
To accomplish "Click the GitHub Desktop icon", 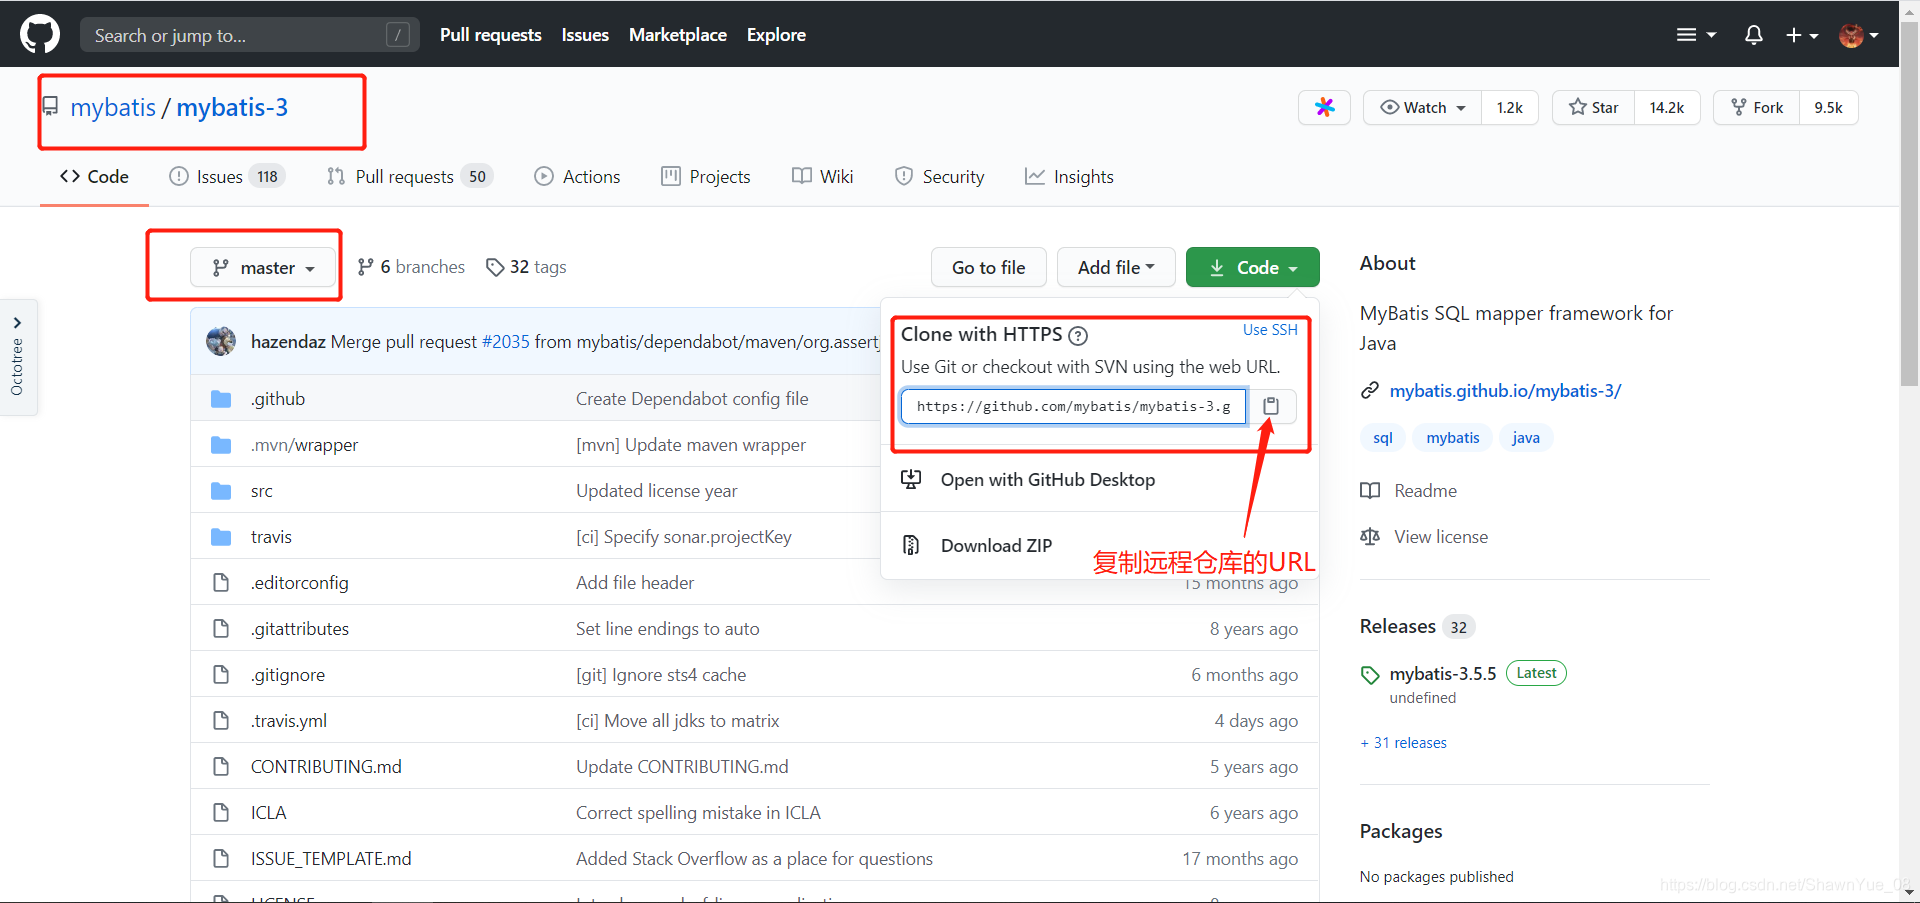I will click(911, 480).
